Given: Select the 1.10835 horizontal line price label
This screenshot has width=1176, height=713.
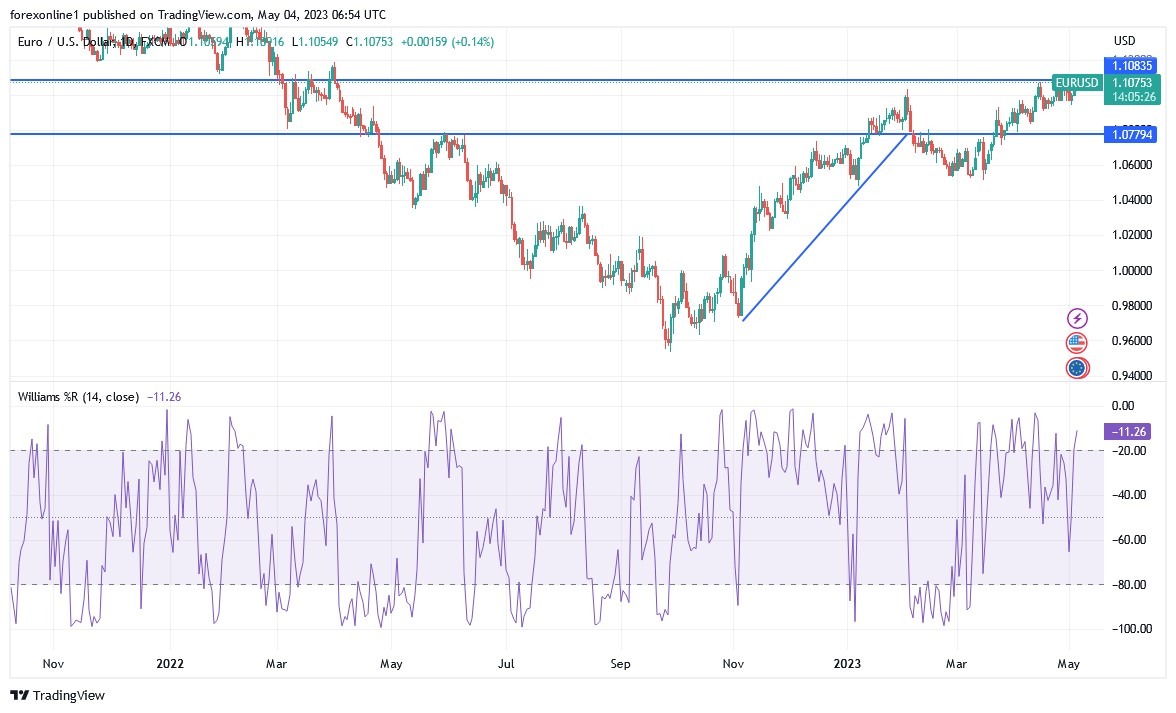Looking at the screenshot, I should [x=1132, y=66].
